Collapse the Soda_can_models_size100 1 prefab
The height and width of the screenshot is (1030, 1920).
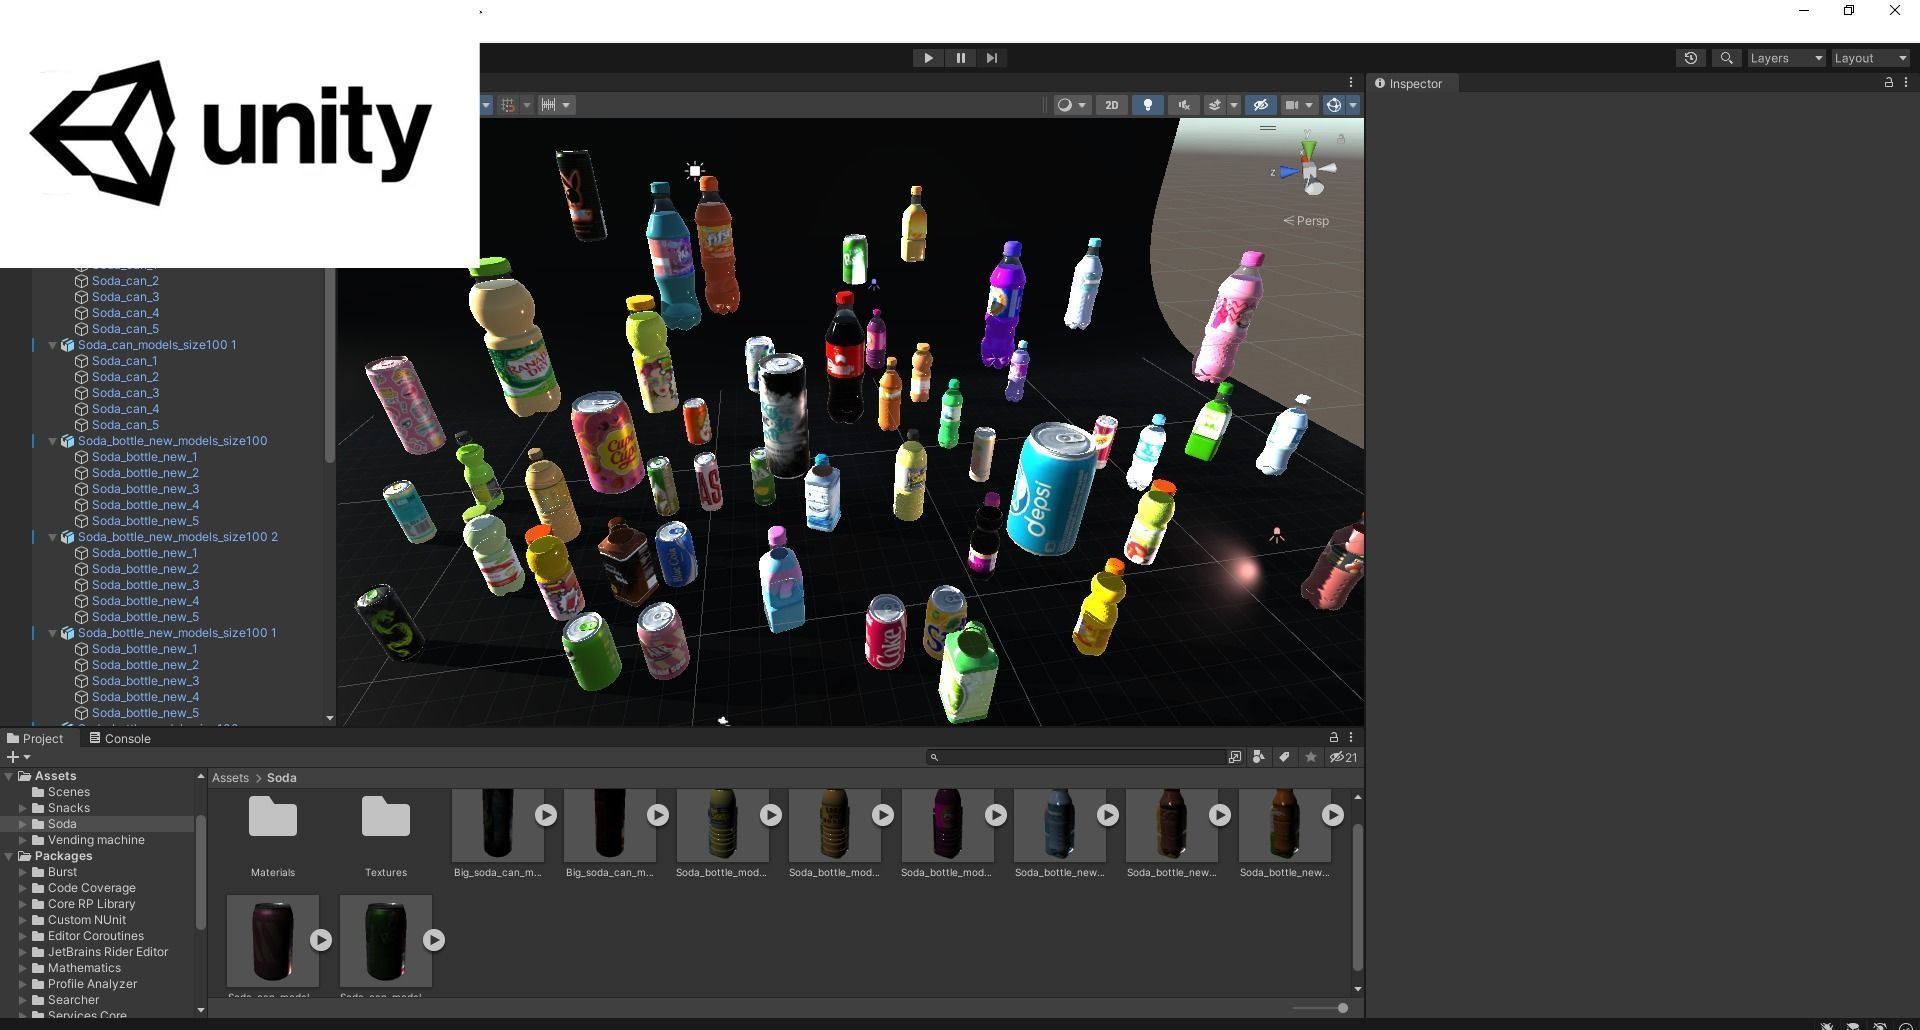pos(53,345)
